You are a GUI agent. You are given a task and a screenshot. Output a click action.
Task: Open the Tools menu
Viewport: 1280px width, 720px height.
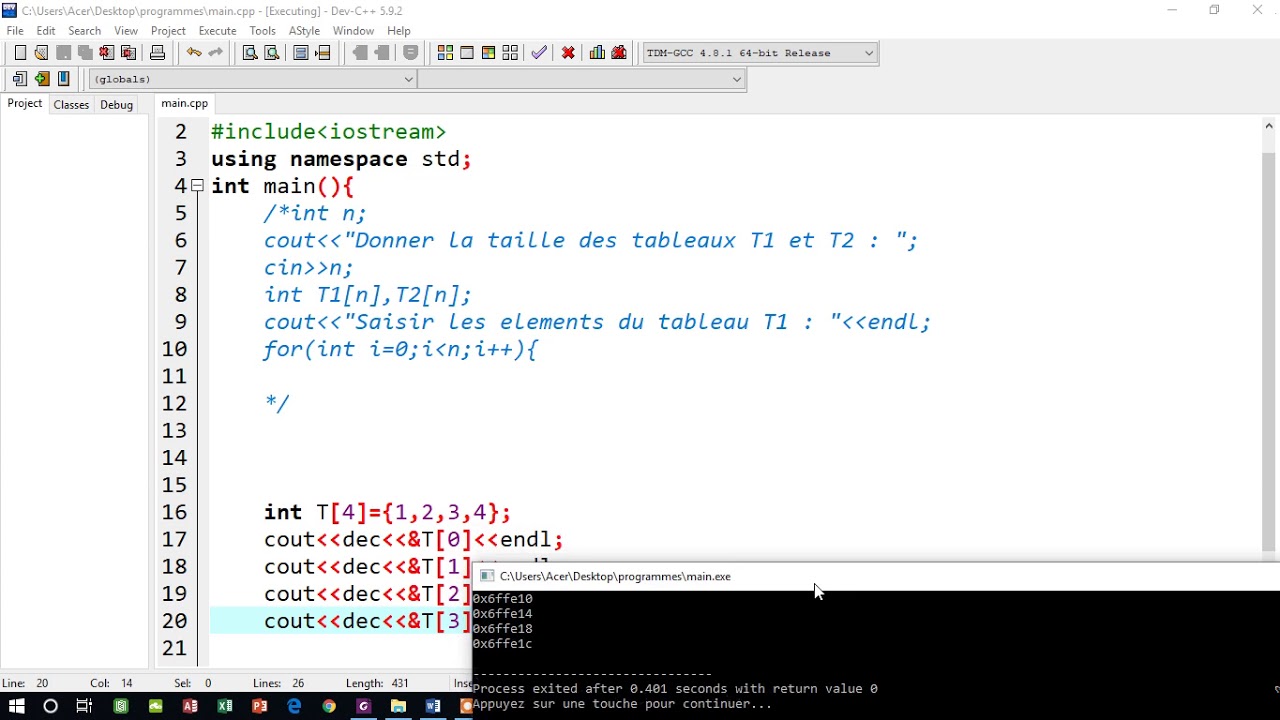(x=263, y=31)
